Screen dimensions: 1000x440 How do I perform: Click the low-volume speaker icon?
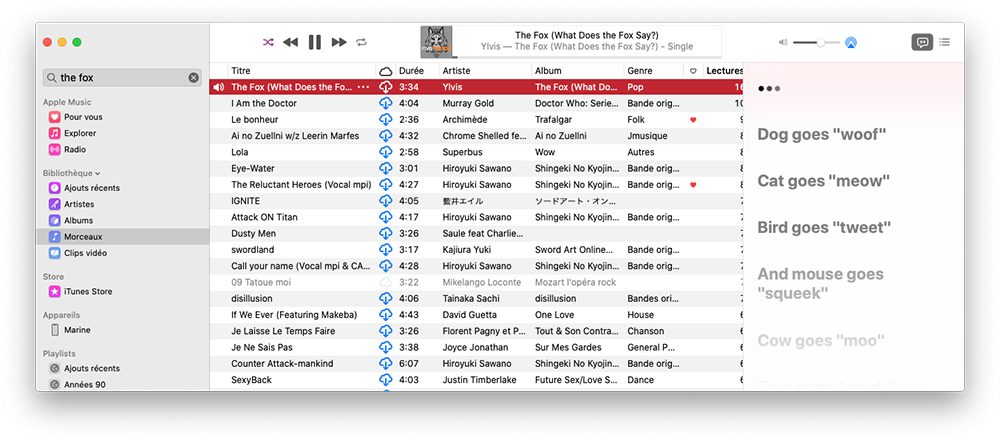tap(783, 43)
